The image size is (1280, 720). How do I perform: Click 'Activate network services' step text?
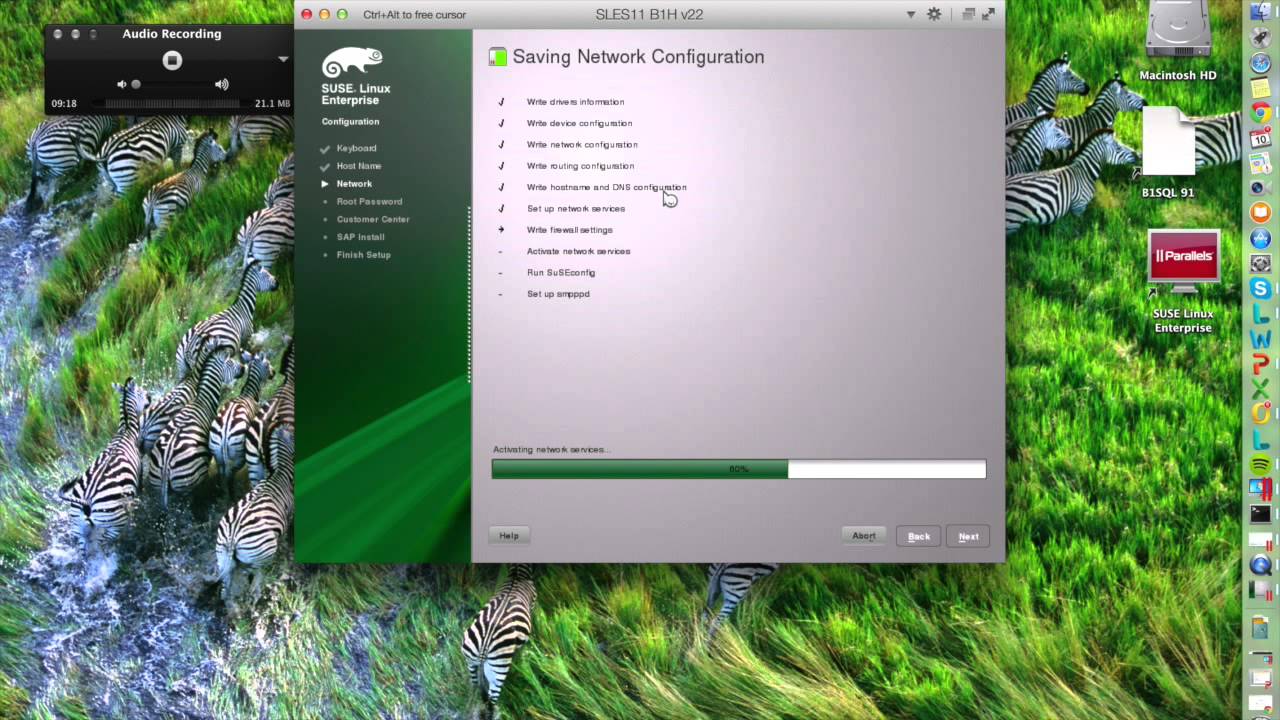(x=578, y=251)
